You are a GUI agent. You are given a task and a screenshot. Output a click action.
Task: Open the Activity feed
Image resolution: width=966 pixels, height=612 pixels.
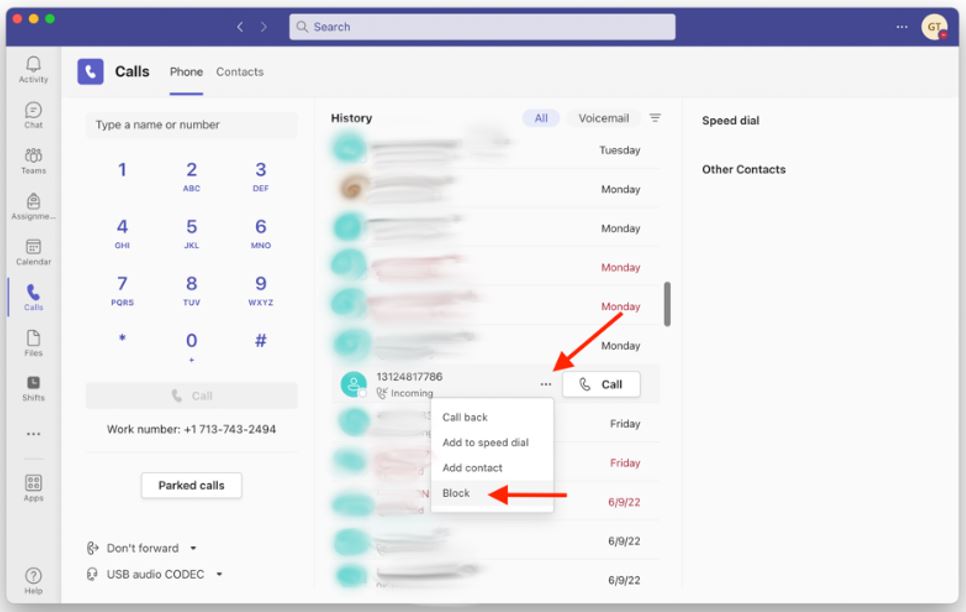33,70
